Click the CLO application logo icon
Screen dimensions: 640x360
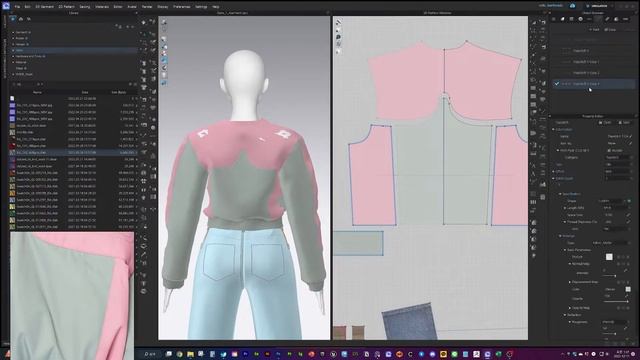coord(6,6)
